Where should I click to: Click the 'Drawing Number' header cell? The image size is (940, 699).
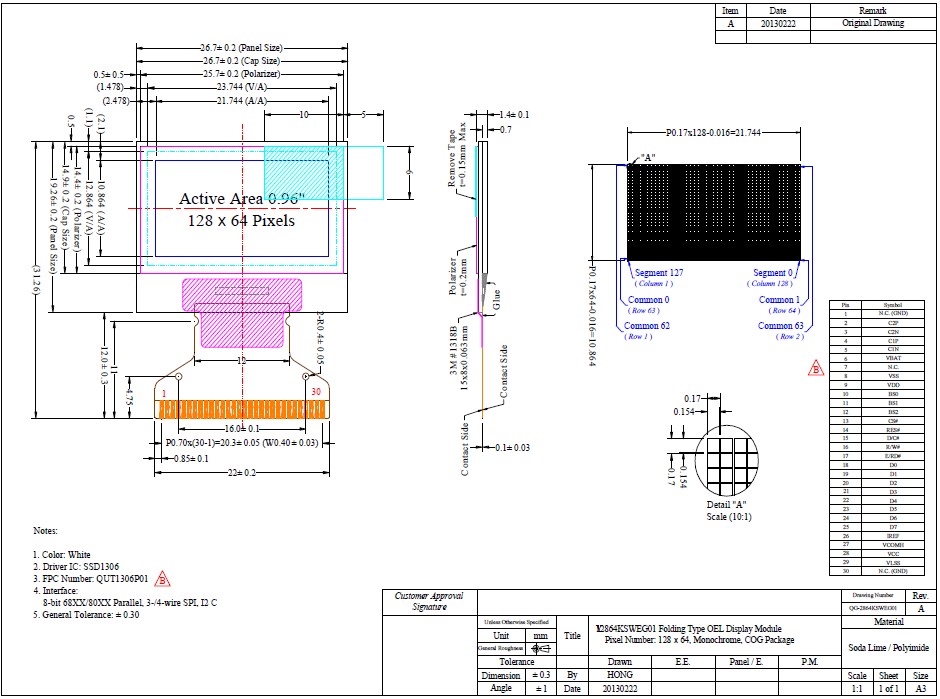[x=873, y=595]
